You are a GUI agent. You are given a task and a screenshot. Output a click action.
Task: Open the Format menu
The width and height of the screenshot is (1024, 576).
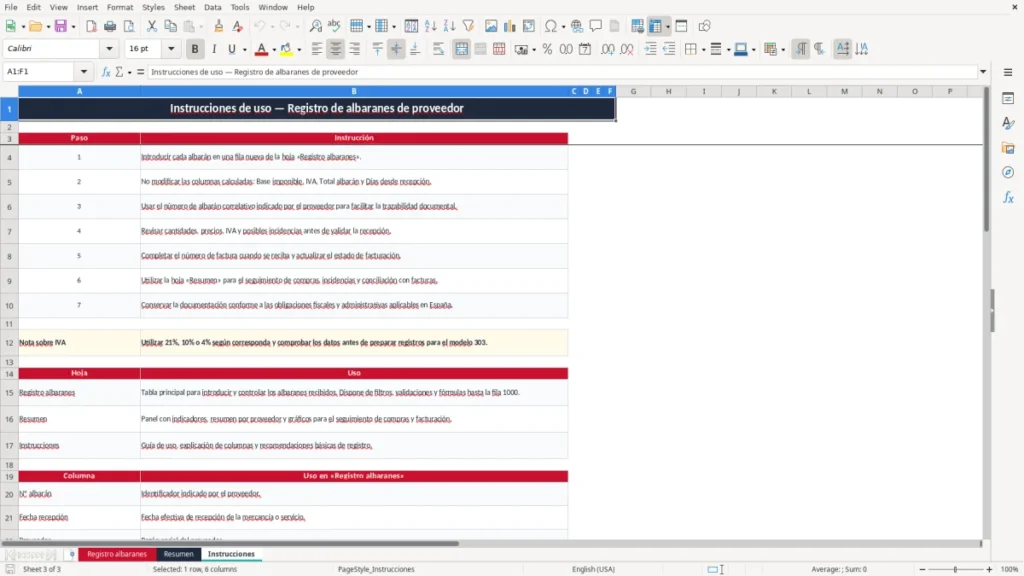120,7
